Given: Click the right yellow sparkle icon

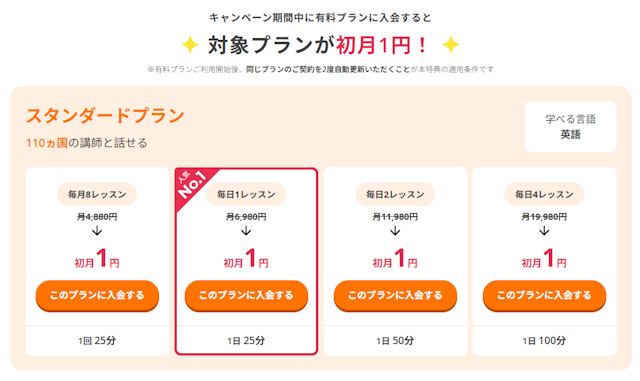Looking at the screenshot, I should click(x=451, y=45).
